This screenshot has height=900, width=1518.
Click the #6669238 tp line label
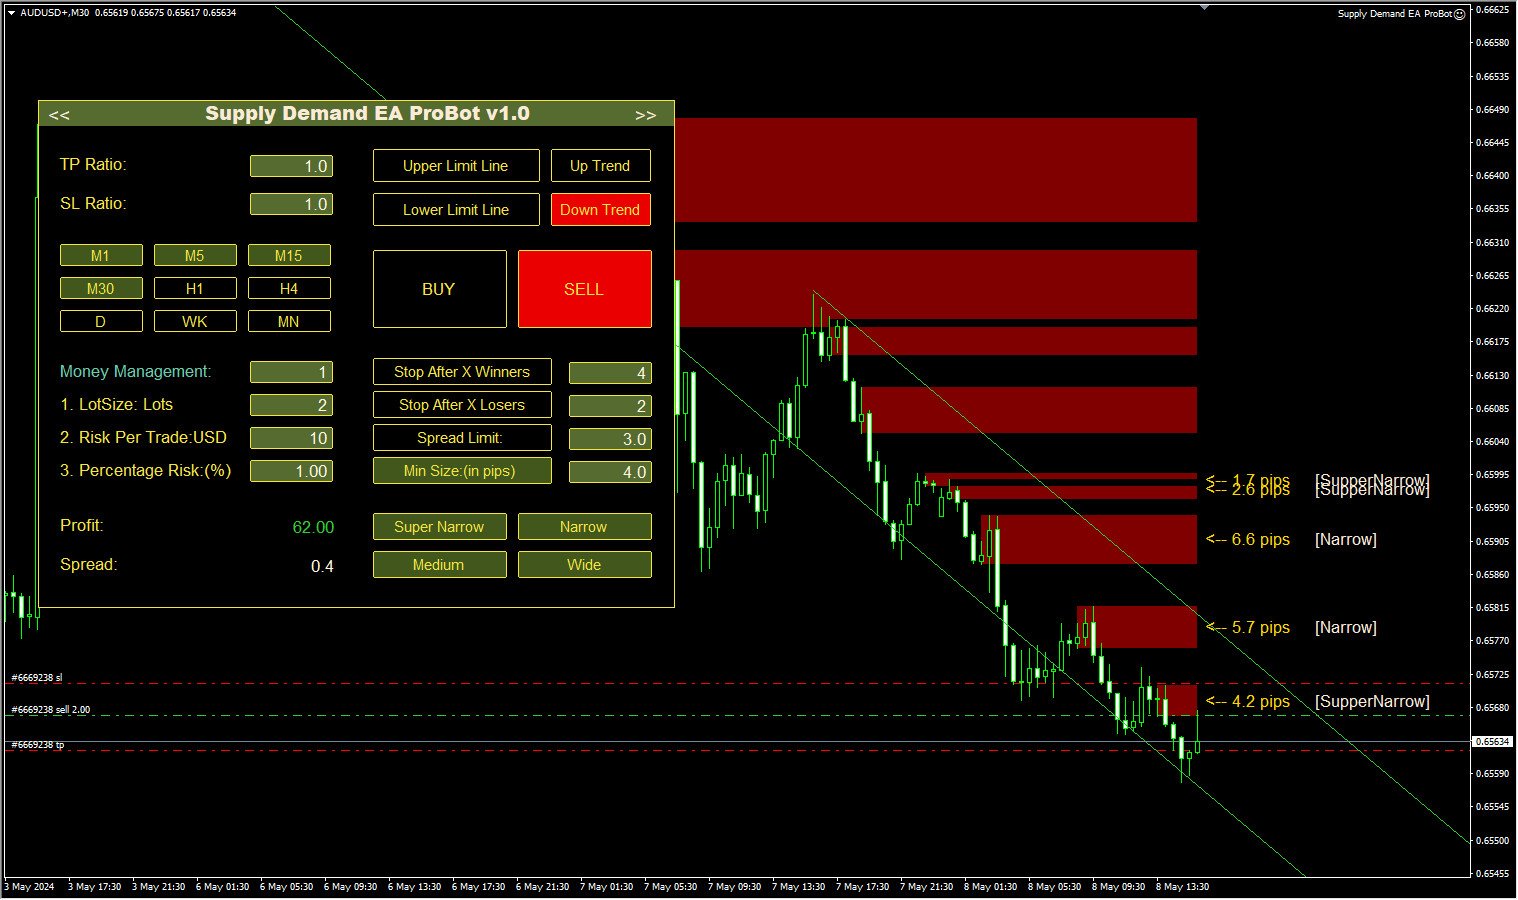tap(38, 745)
